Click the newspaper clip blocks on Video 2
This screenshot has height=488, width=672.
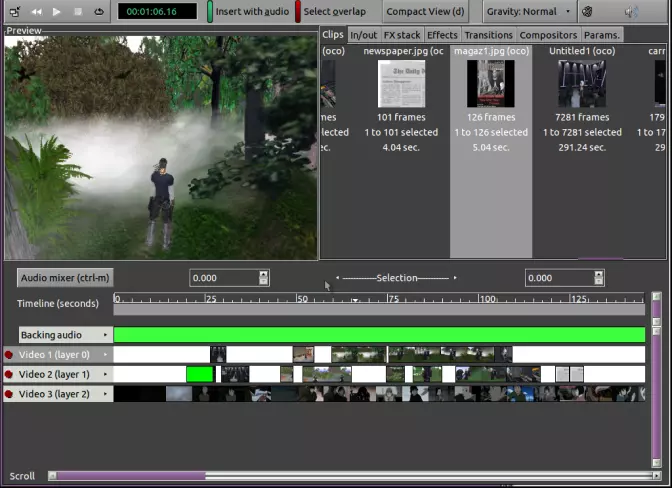(x=570, y=374)
